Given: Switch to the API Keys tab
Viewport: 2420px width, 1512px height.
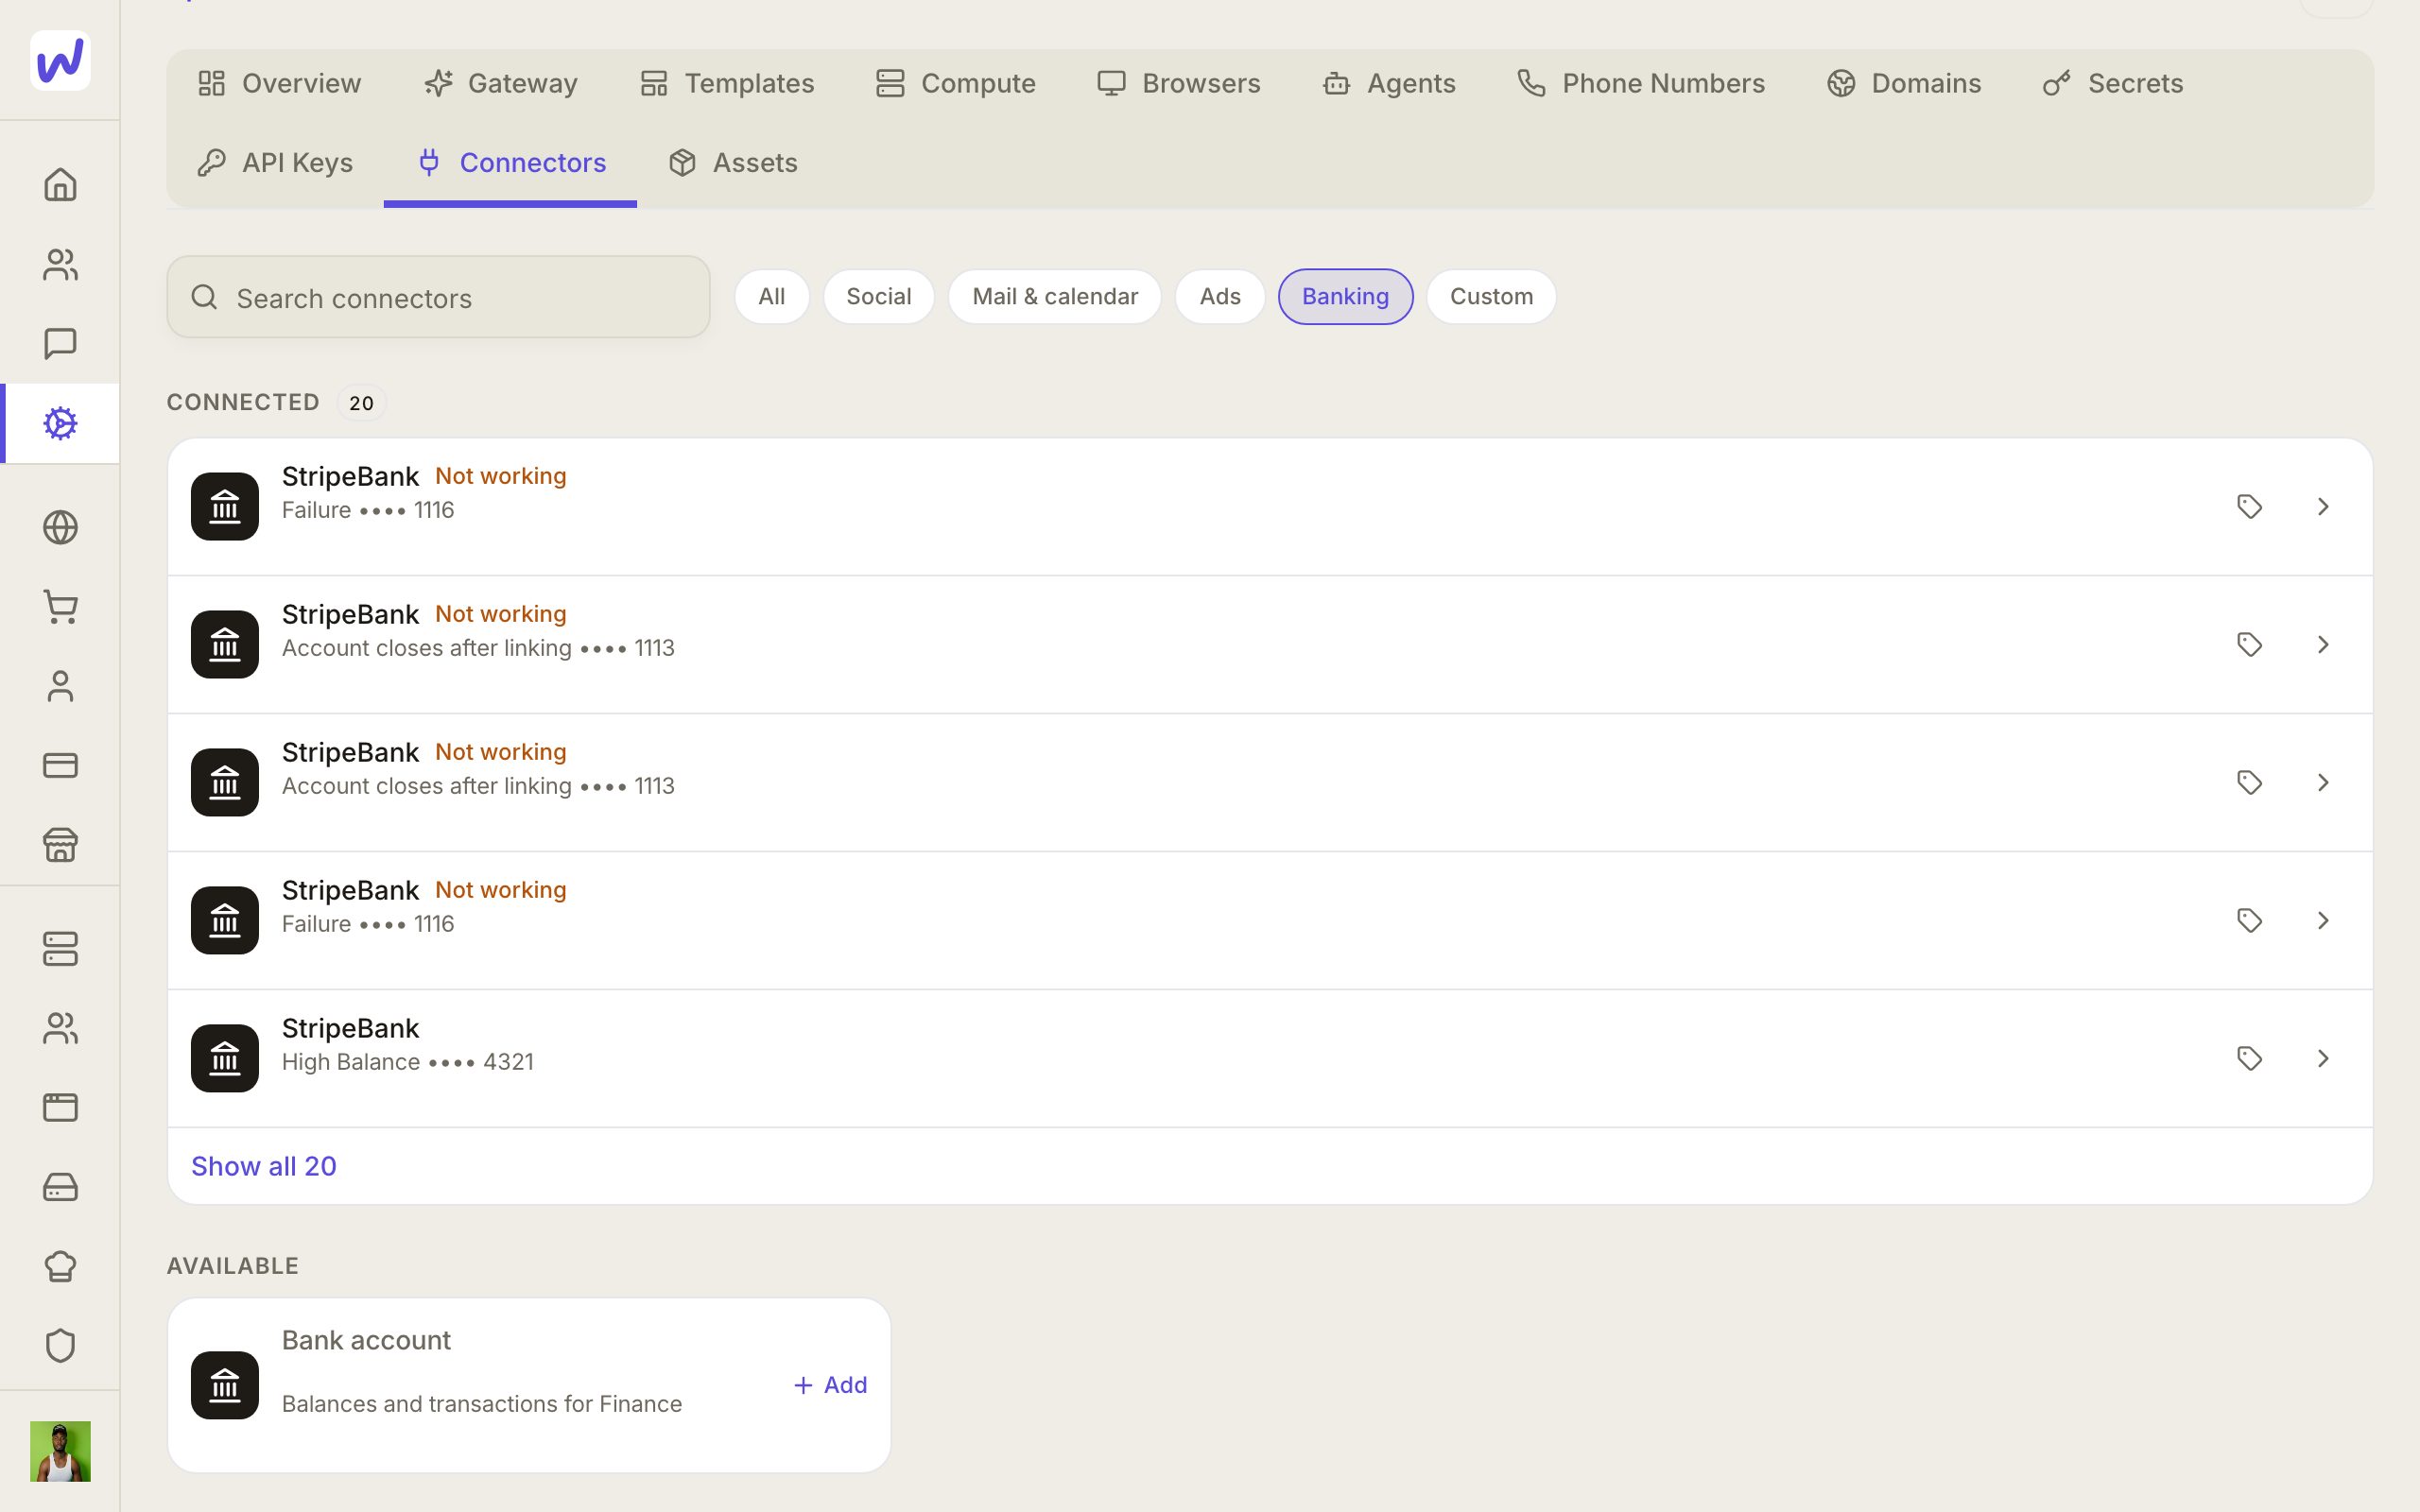Looking at the screenshot, I should pos(275,162).
